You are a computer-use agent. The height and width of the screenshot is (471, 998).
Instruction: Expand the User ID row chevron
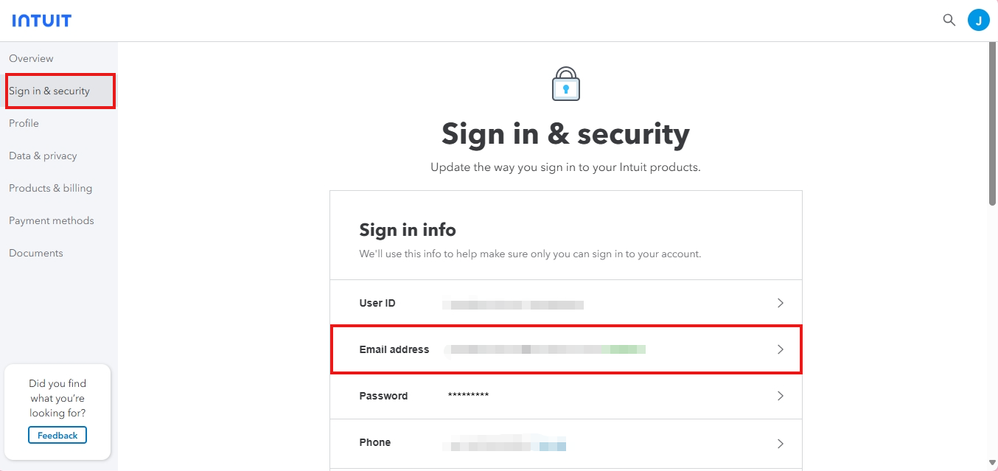(780, 303)
